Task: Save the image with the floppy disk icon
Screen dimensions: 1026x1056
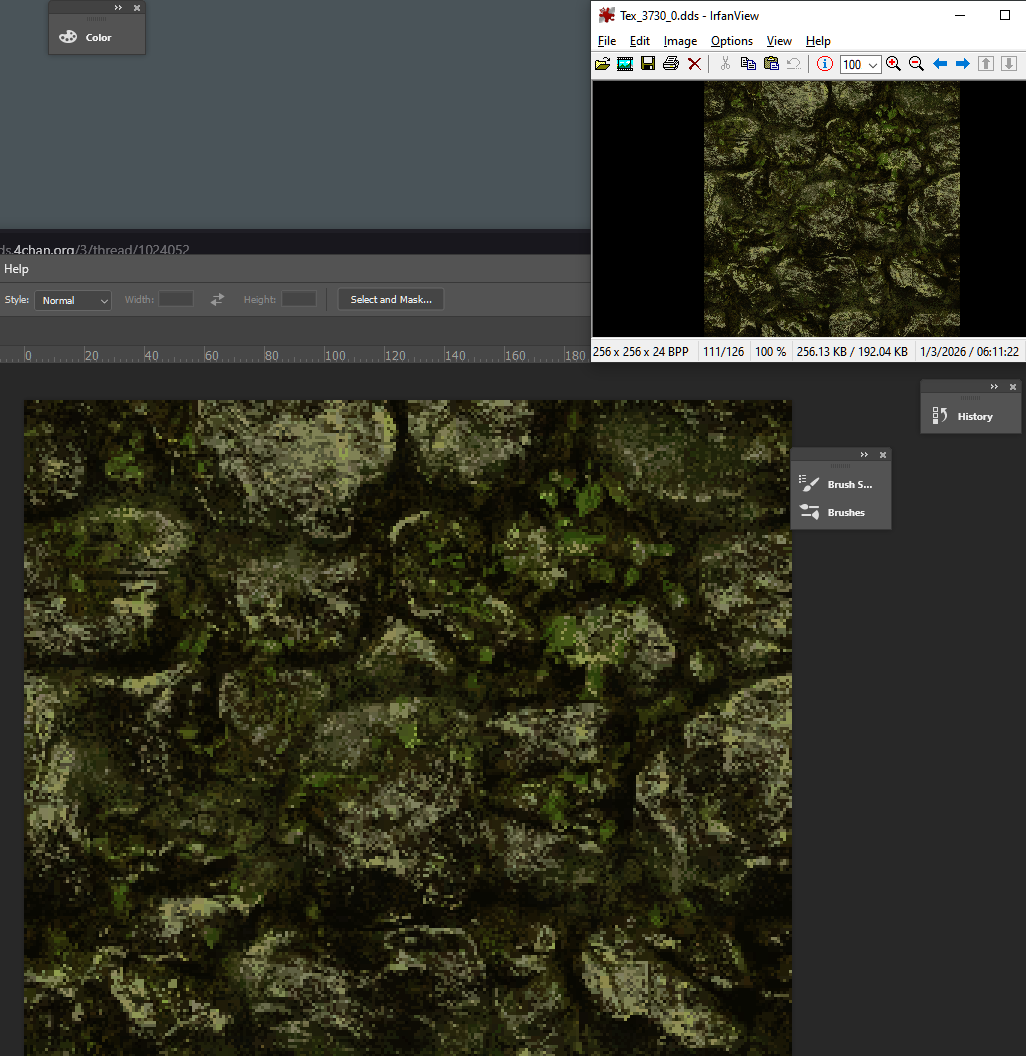Action: [x=648, y=64]
